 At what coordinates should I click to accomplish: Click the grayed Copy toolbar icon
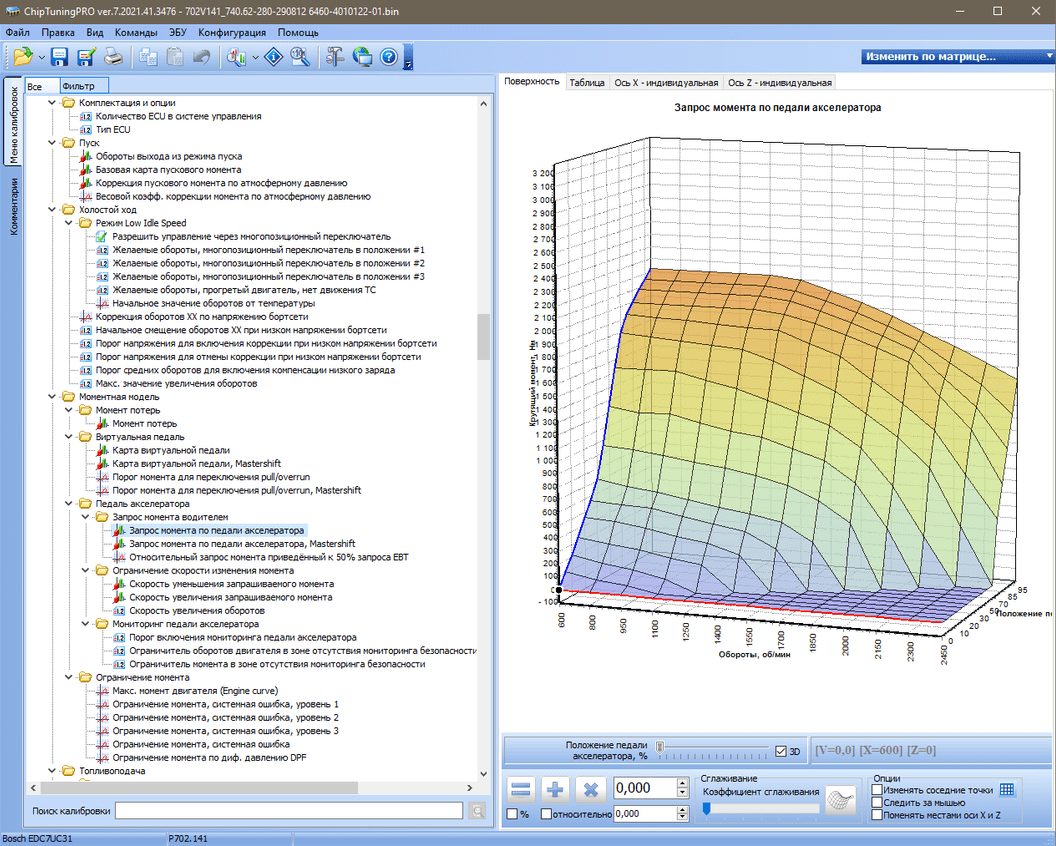point(148,57)
